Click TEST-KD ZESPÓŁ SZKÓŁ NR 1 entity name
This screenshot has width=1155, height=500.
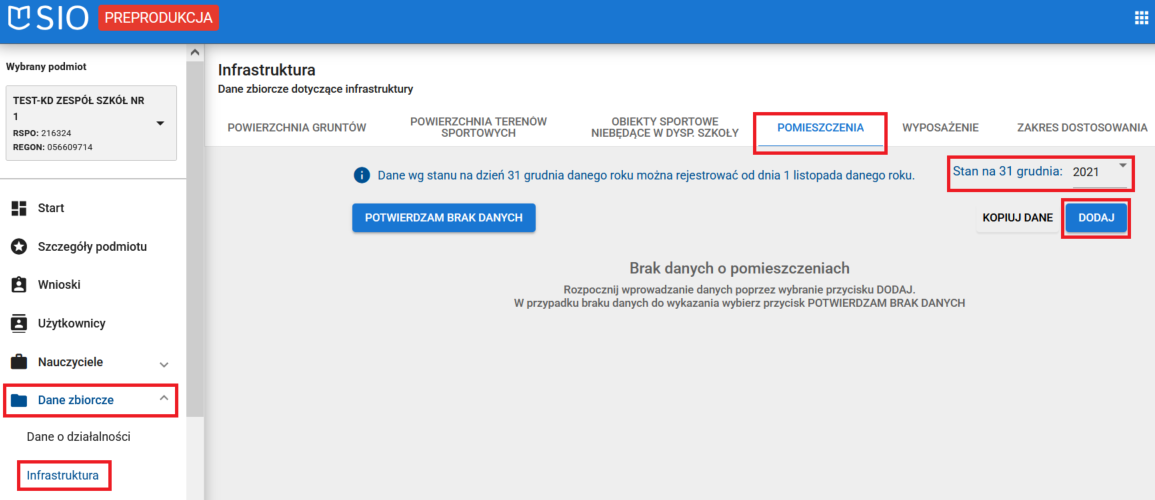click(x=79, y=109)
